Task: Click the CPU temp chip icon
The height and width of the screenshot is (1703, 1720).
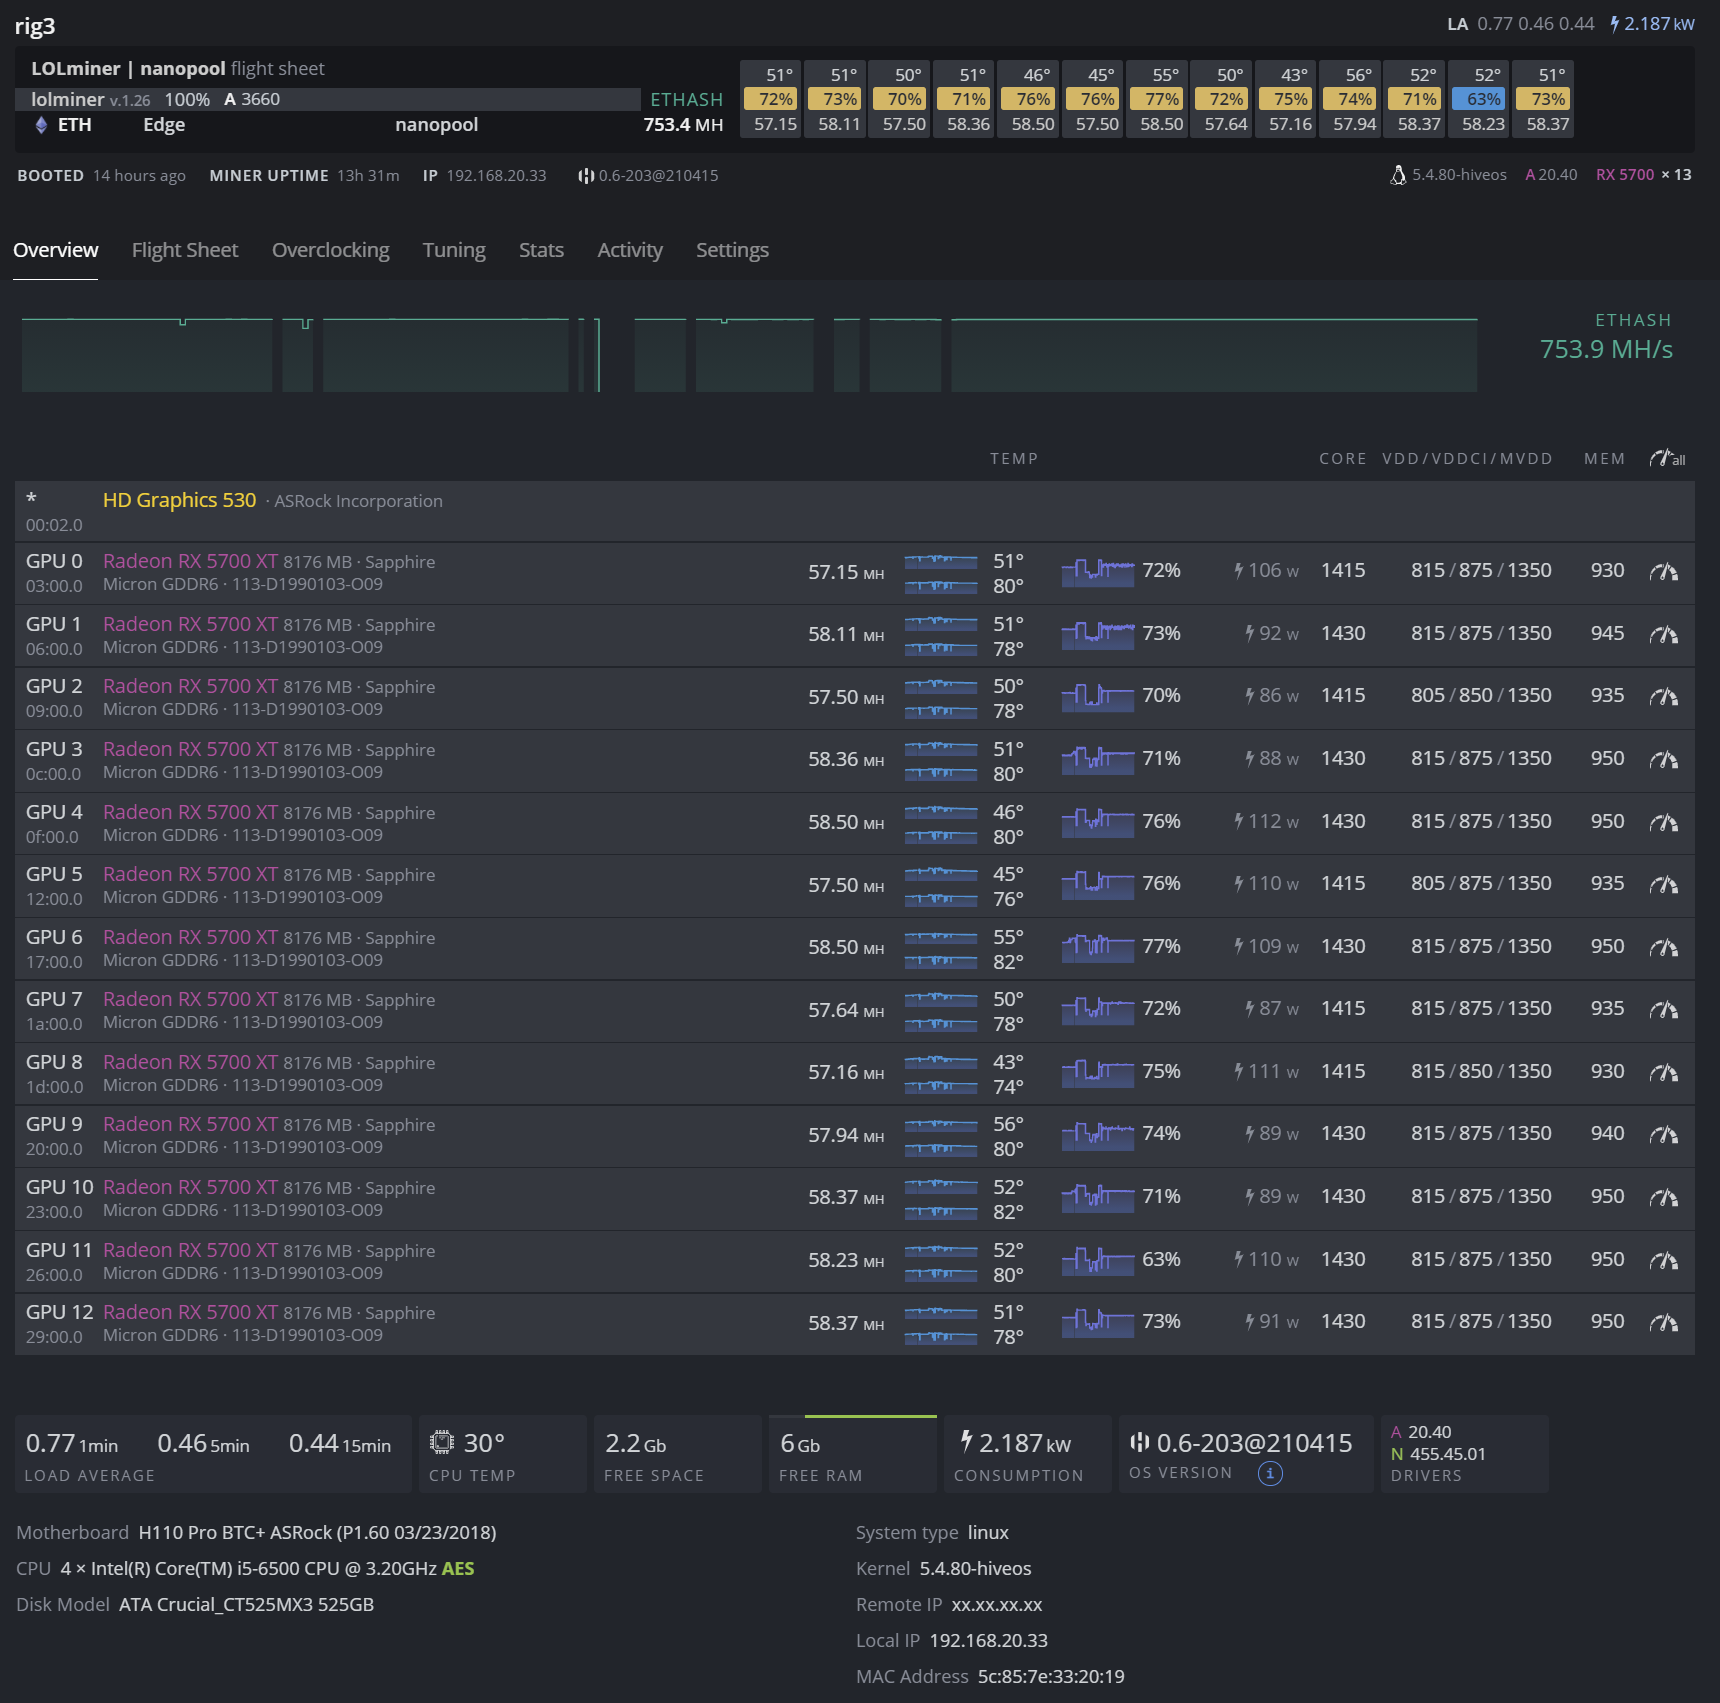Action: pyautogui.click(x=441, y=1442)
